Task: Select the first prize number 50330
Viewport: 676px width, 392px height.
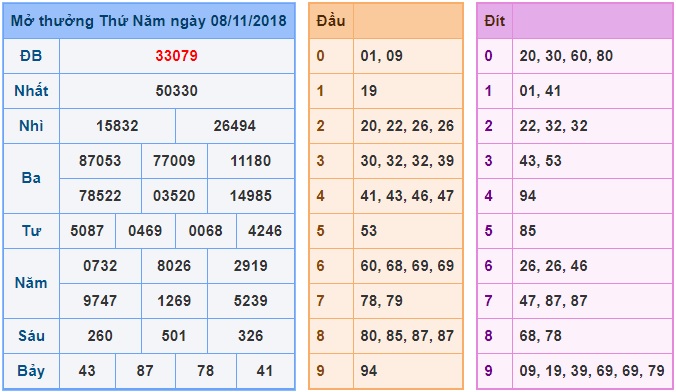Action: [x=176, y=91]
